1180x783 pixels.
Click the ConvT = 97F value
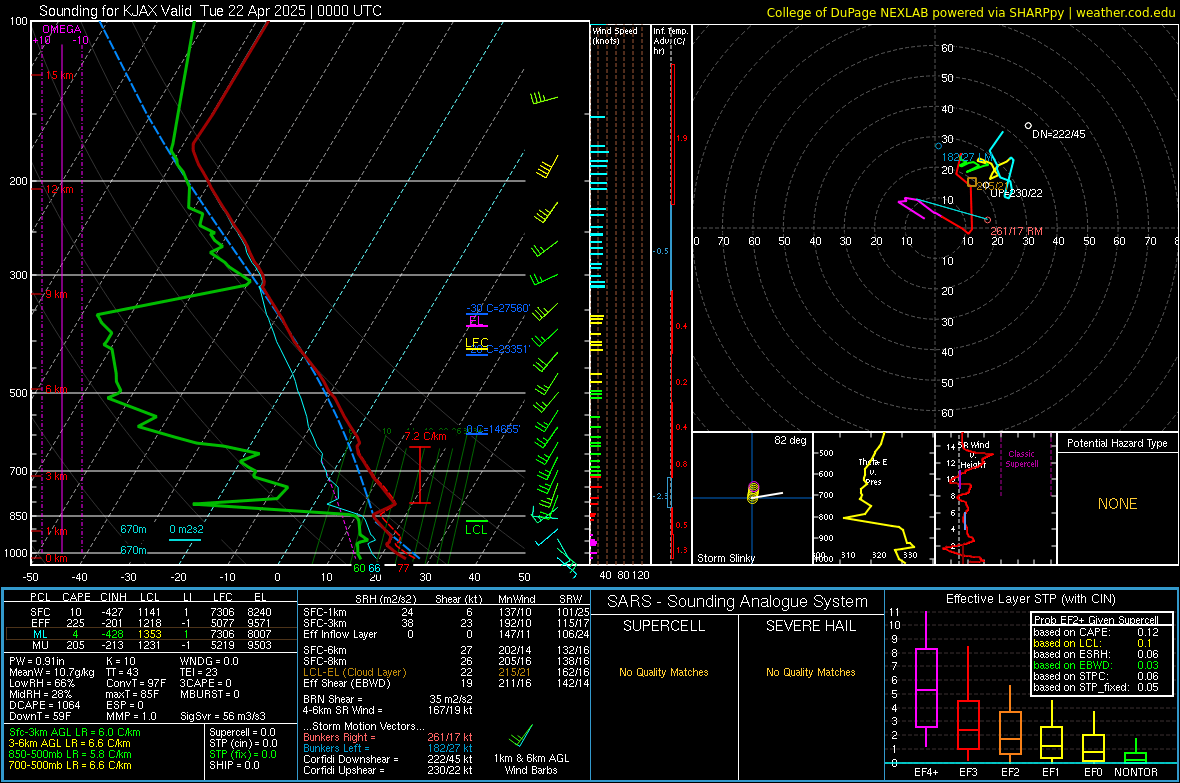pyautogui.click(x=136, y=684)
